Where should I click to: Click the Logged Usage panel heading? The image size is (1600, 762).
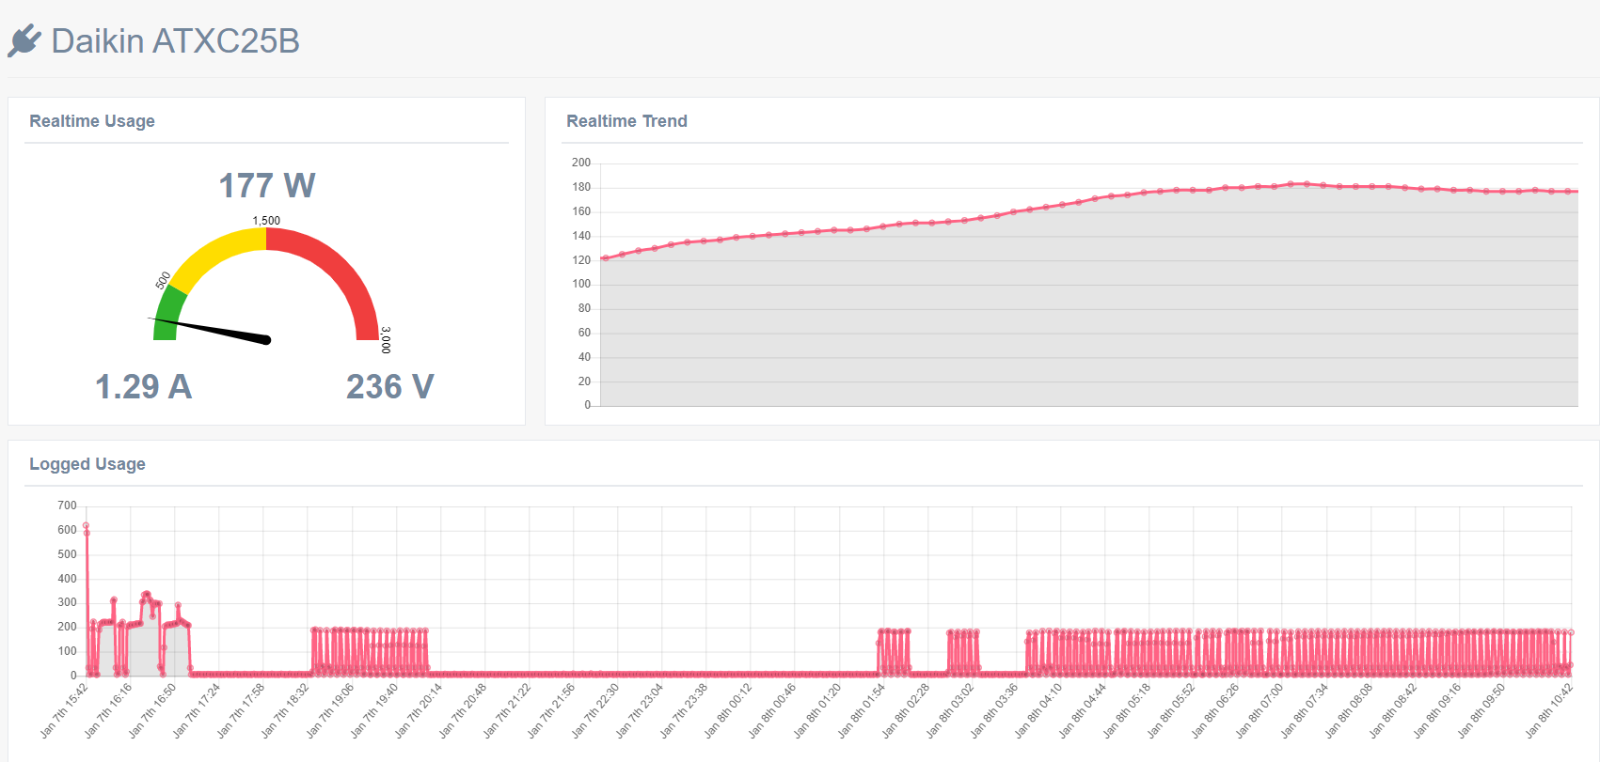click(x=87, y=464)
